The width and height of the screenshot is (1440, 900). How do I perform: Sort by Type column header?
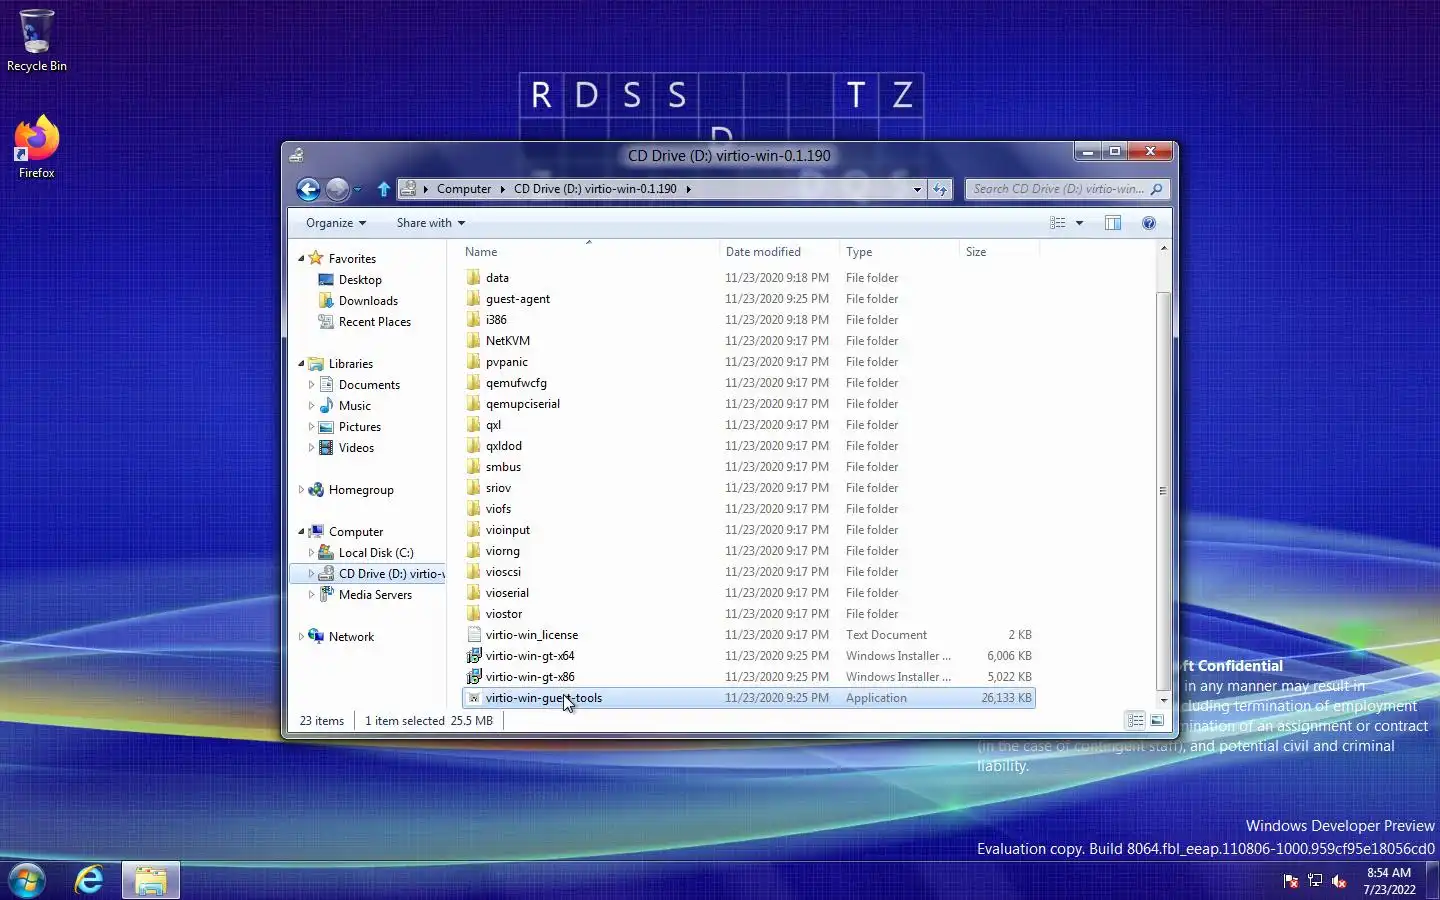[x=899, y=252]
